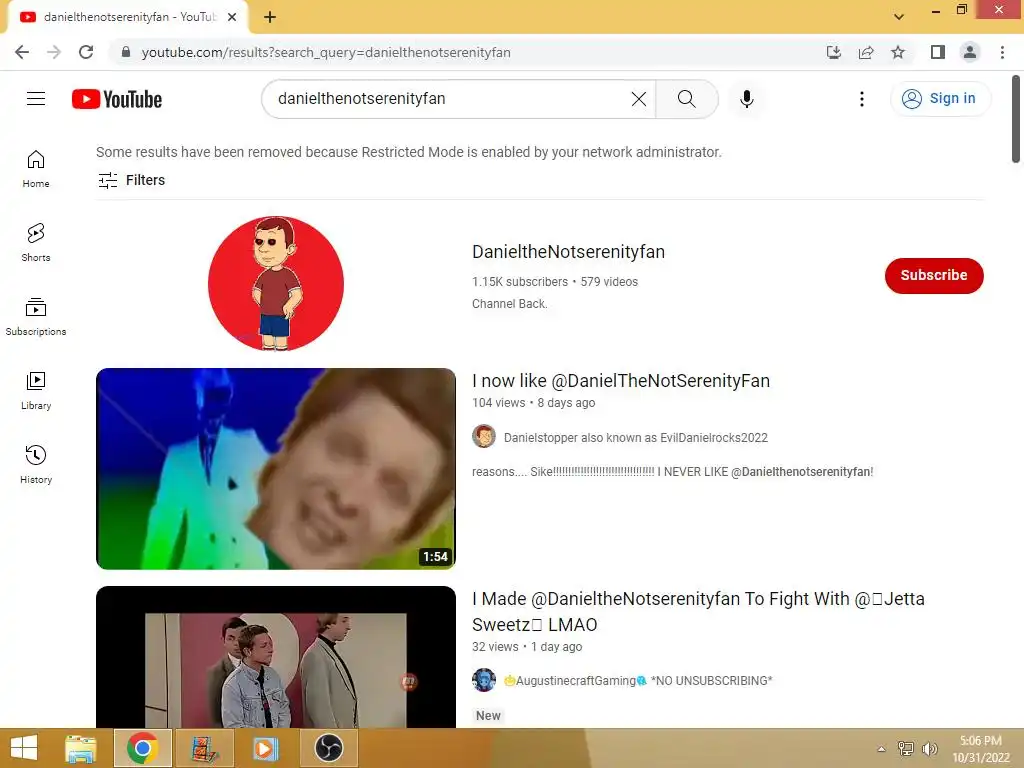Open the YouTube hamburger guide menu
This screenshot has height=768, width=1024.
(36, 99)
